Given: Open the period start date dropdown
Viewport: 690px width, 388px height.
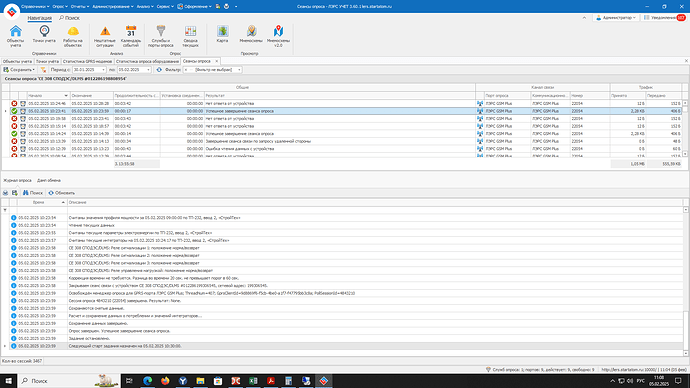Looking at the screenshot, I should pyautogui.click(x=103, y=70).
